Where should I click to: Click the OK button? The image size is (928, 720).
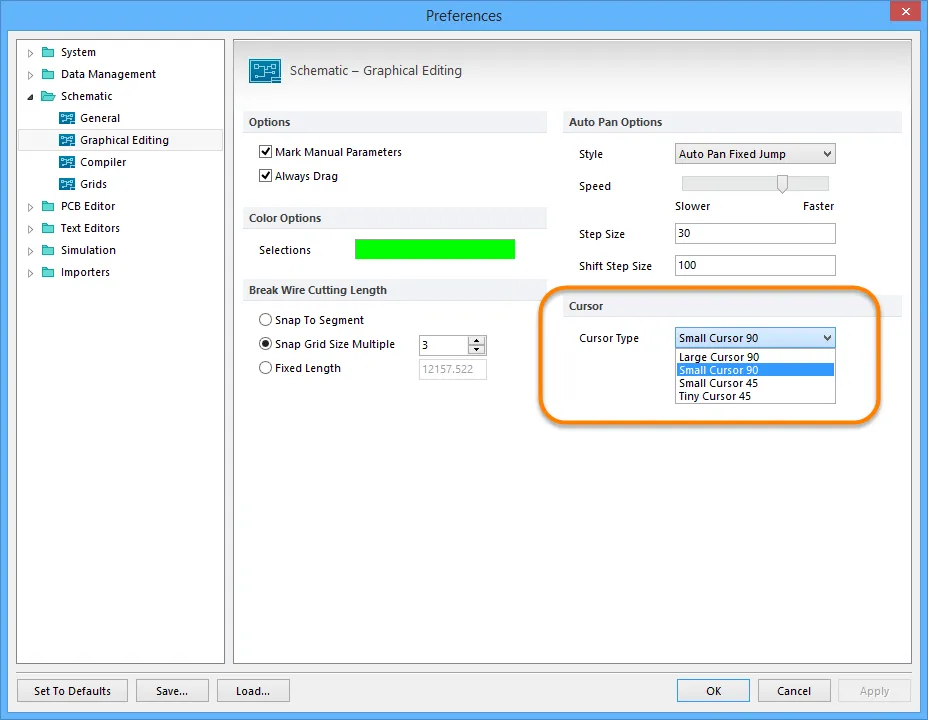click(713, 691)
